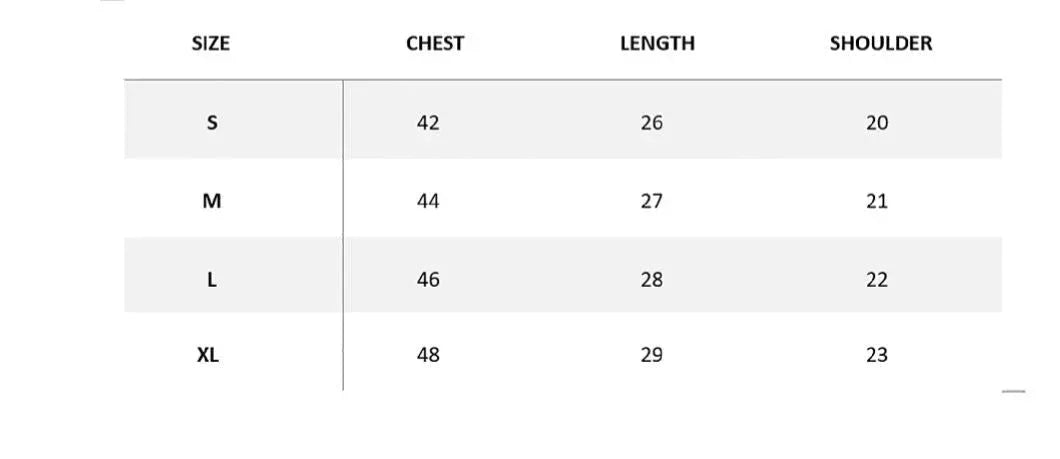Viewport: 1060px width, 459px height.
Task: Click chest value 42 for size S
Action: tap(428, 123)
